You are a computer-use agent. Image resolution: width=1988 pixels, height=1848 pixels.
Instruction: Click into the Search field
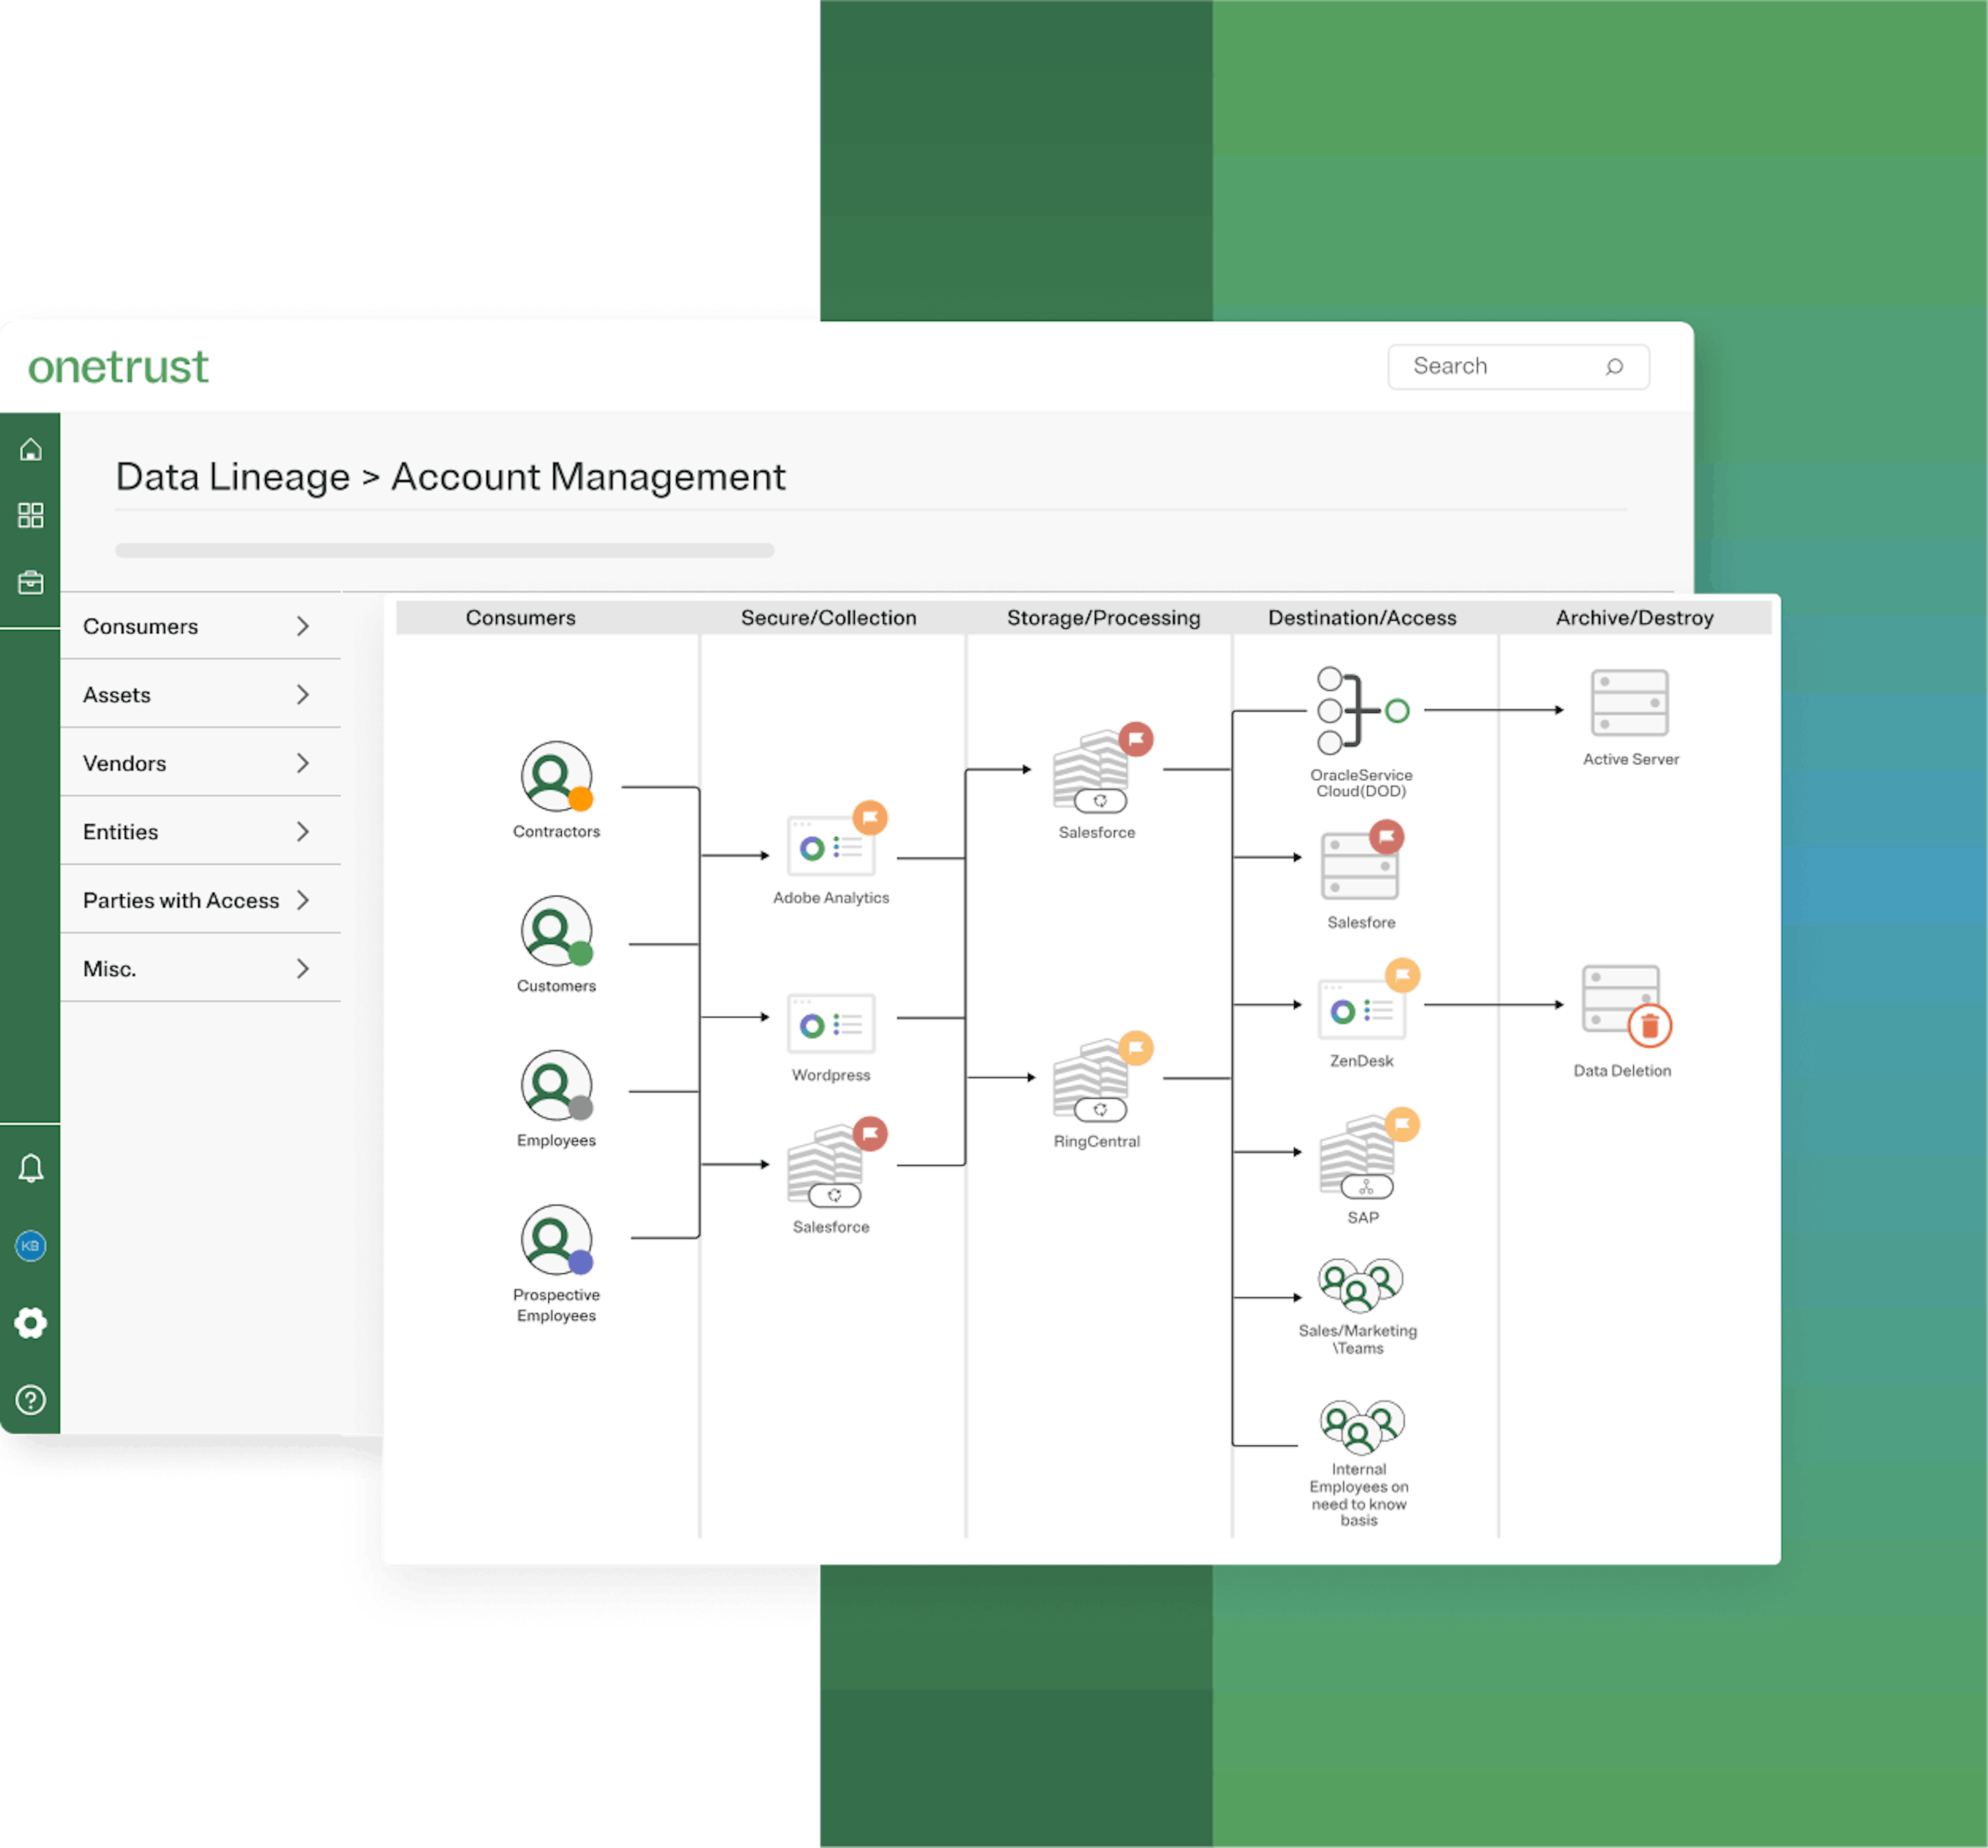point(1518,367)
